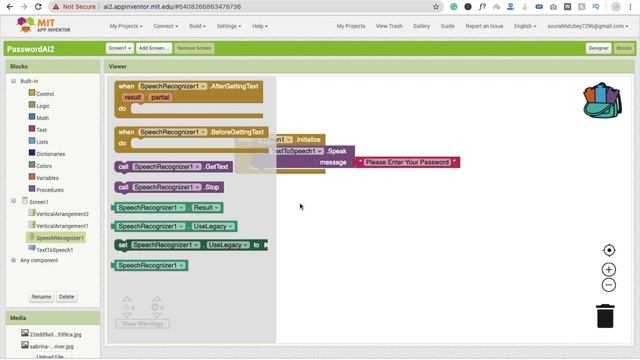640x360 pixels.
Task: Open the English language dropdown
Action: point(524,26)
